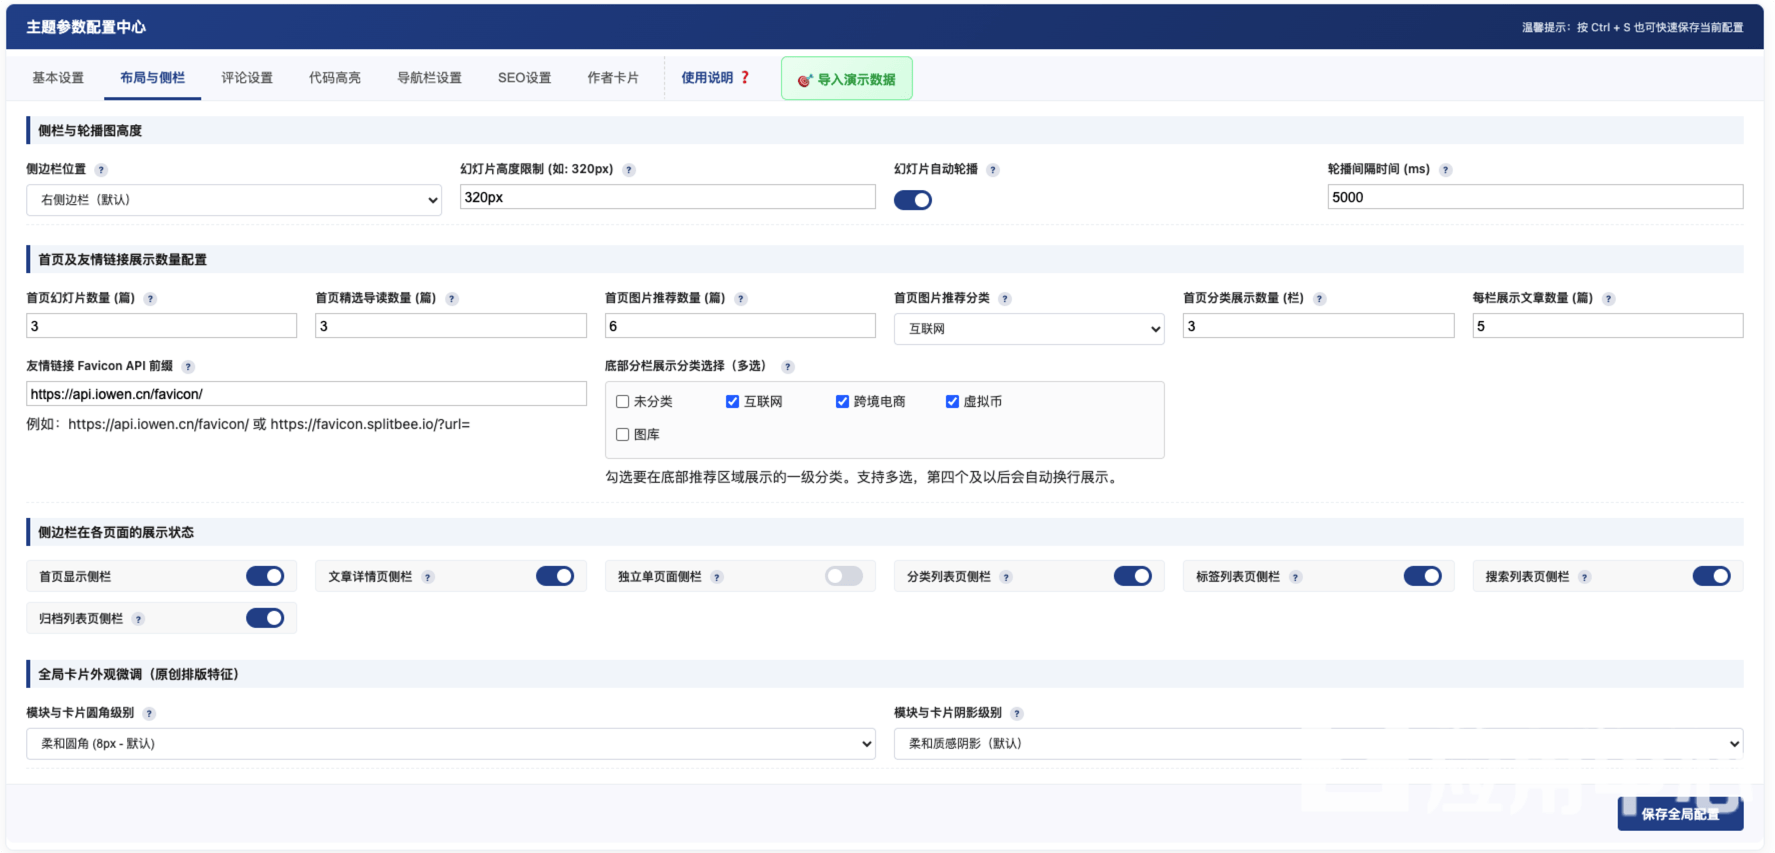Click help icon beside 首页分类展示数量
This screenshot has height=853, width=1775.
pyautogui.click(x=1320, y=299)
